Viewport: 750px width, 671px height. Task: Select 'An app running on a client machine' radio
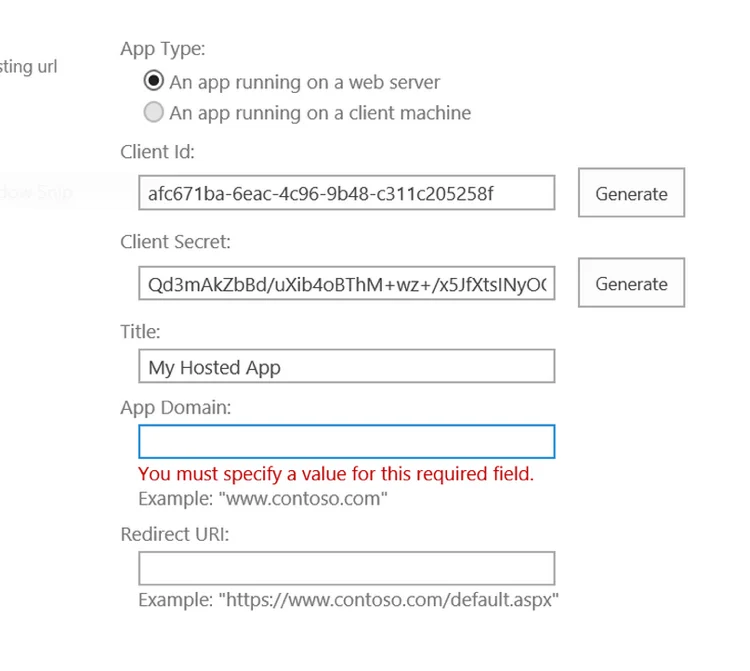tap(154, 112)
